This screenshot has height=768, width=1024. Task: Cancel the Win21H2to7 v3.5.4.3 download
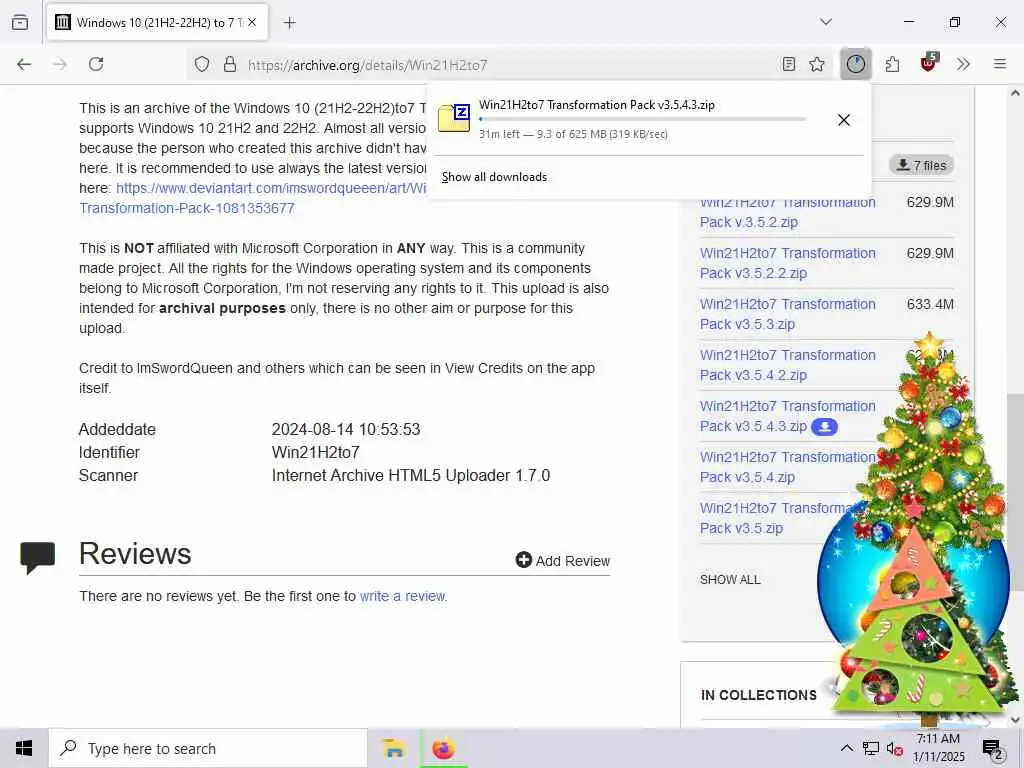tap(844, 120)
